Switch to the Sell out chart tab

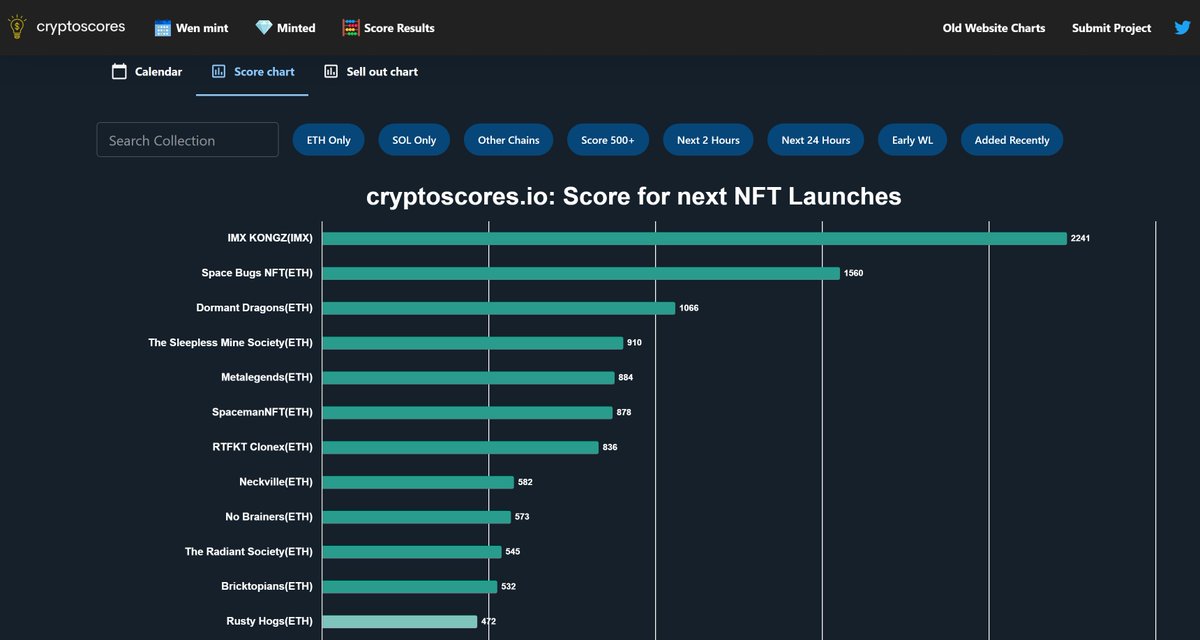pos(371,71)
